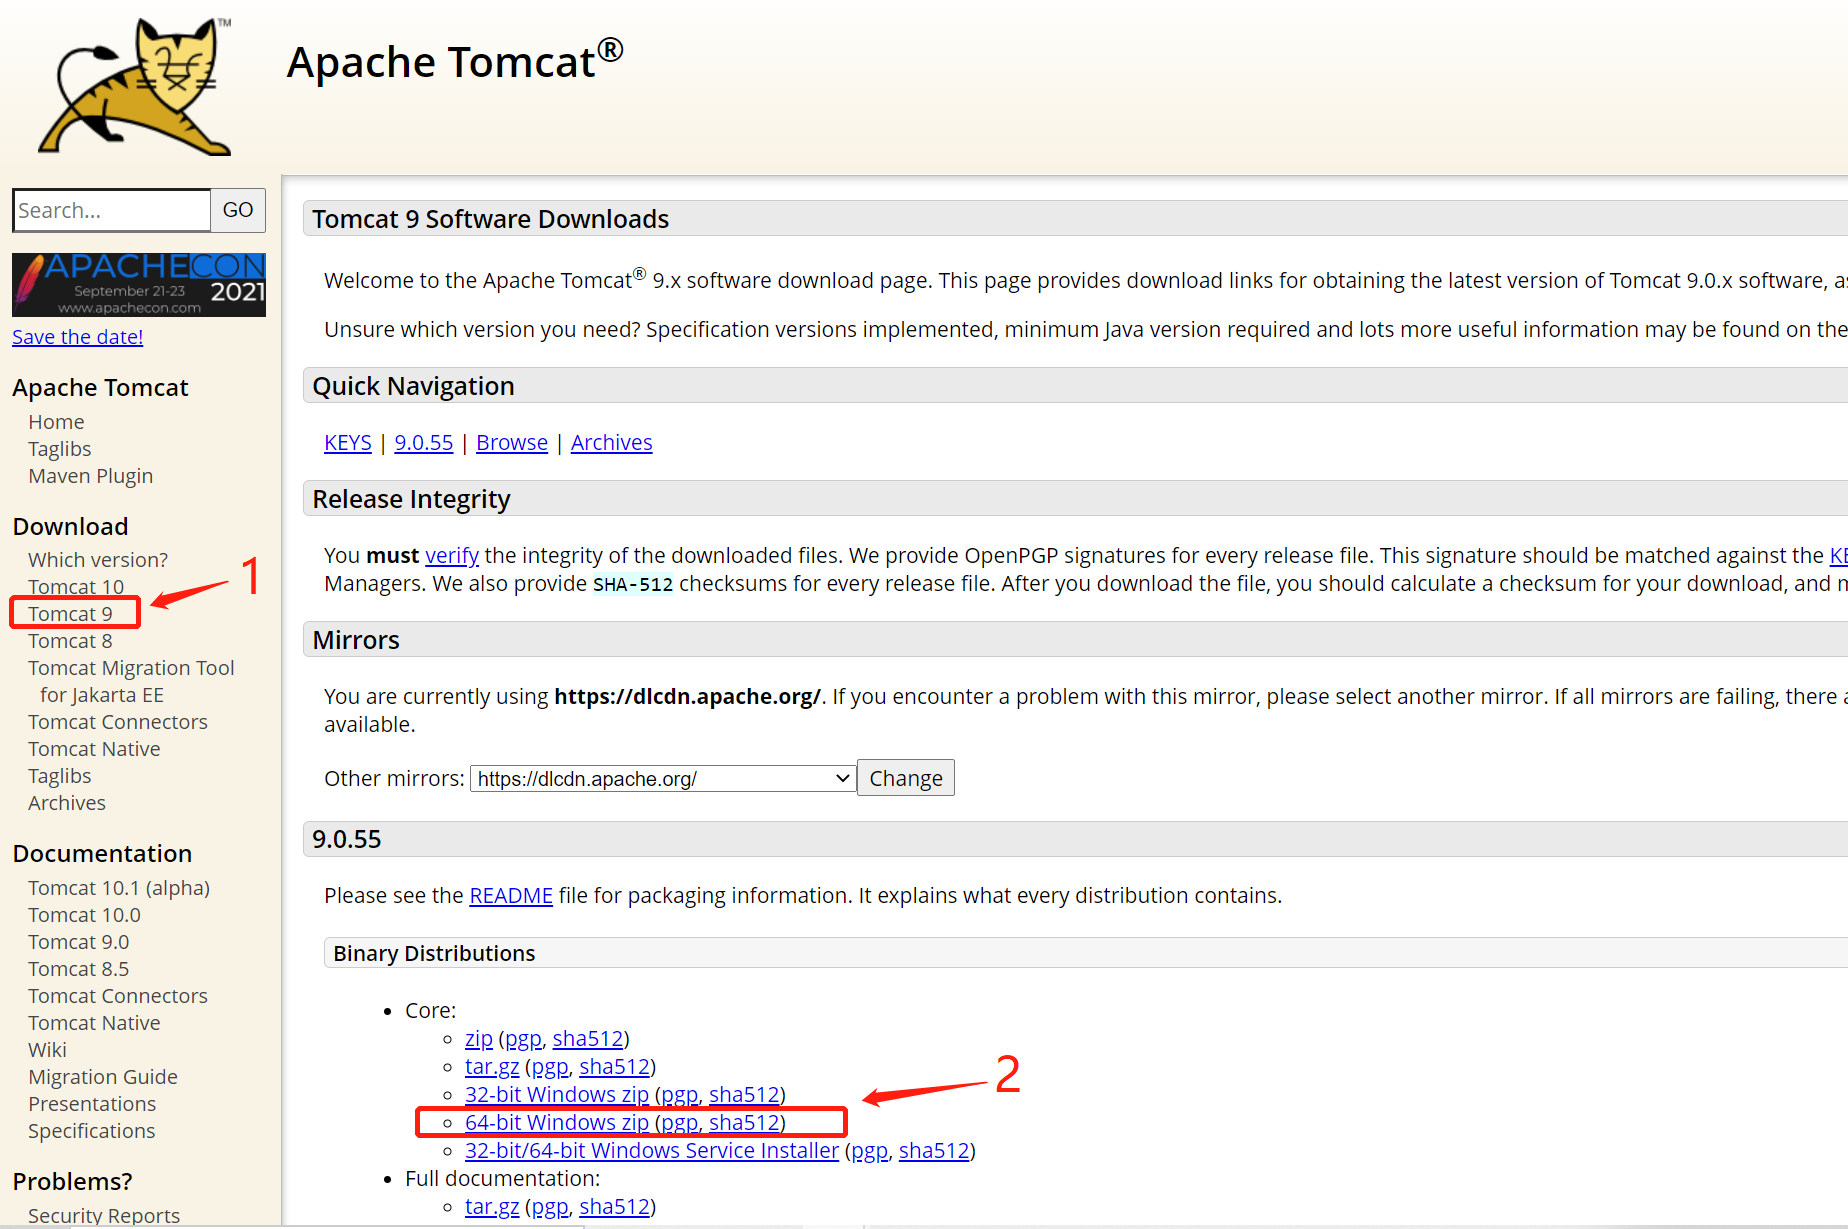This screenshot has width=1848, height=1229.
Task: Open Tomcat Migration Tool for Jakarta EE
Action: point(131,681)
